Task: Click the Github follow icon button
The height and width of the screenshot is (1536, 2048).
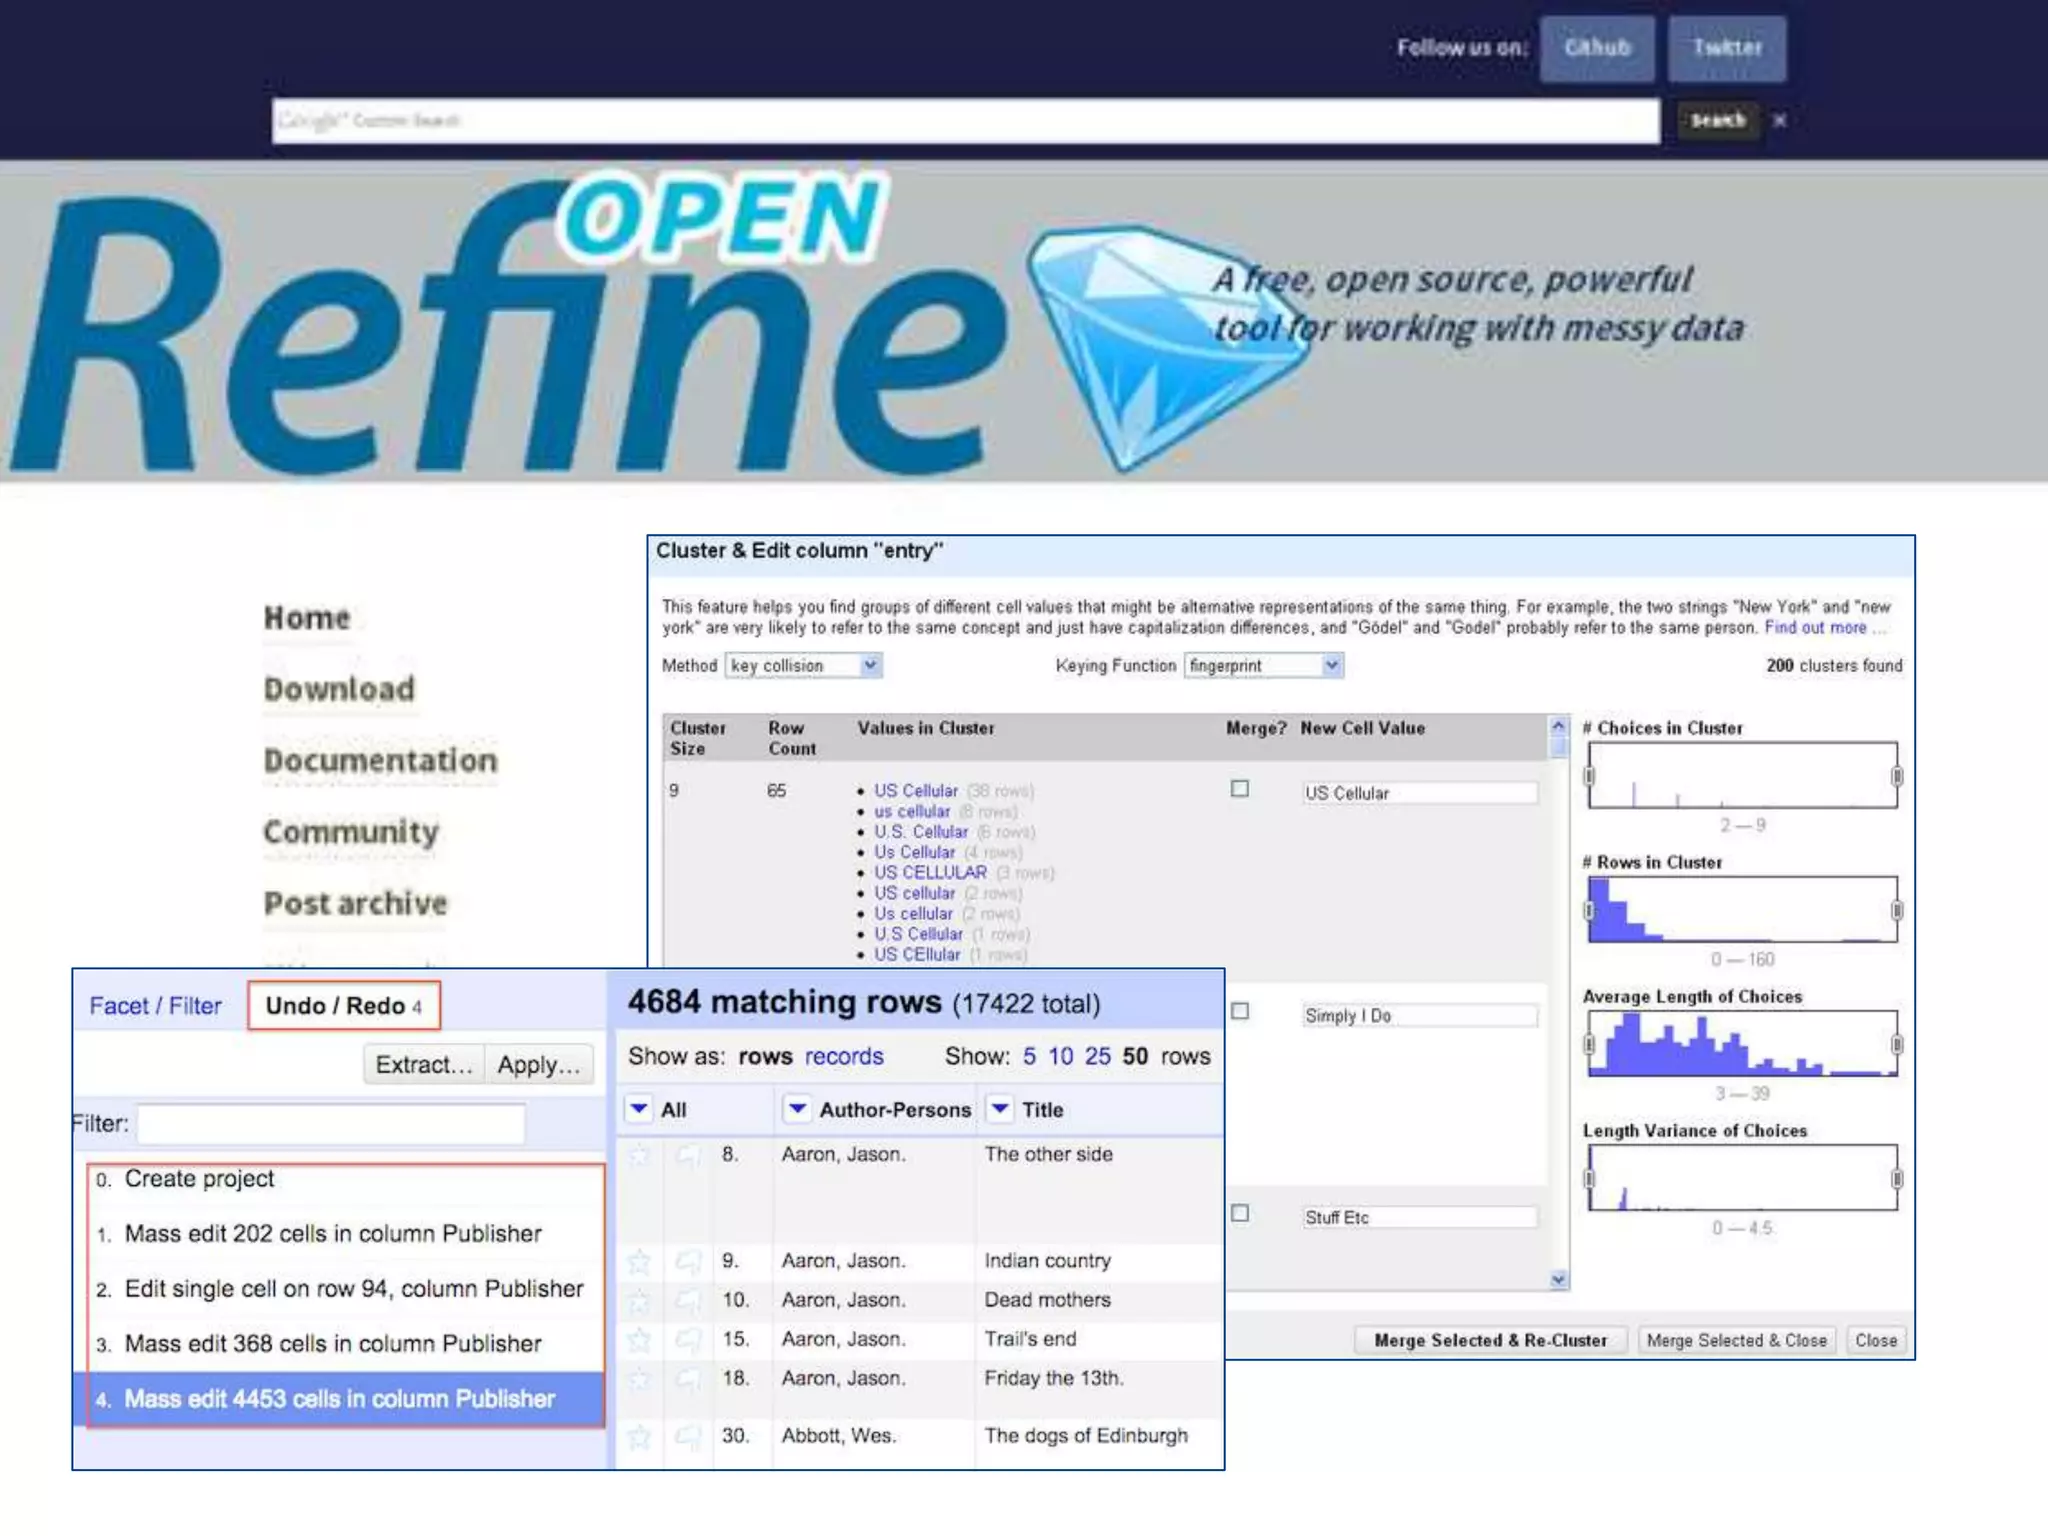Action: [x=1596, y=48]
